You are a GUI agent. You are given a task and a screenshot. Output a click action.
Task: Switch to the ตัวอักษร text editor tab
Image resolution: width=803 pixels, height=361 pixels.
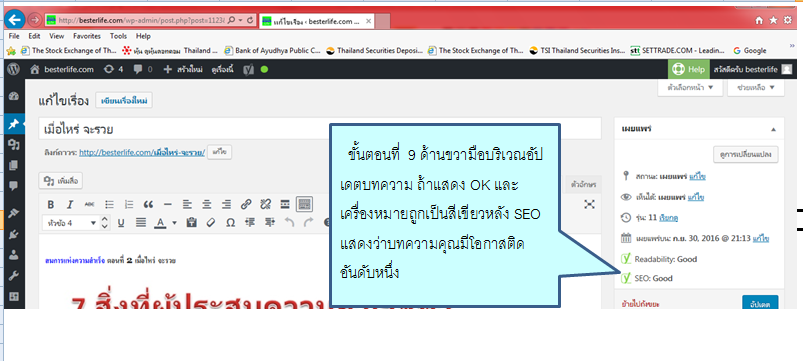(583, 184)
